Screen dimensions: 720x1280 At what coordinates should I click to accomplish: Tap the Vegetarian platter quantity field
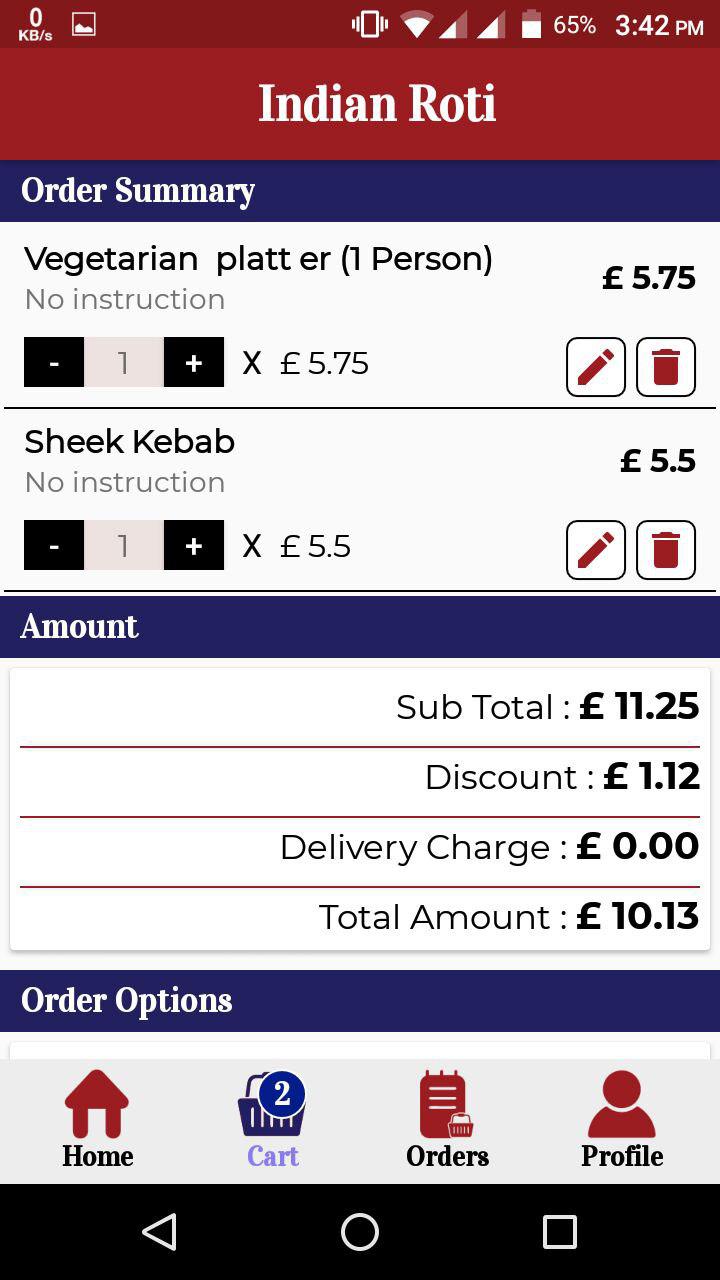pos(124,363)
